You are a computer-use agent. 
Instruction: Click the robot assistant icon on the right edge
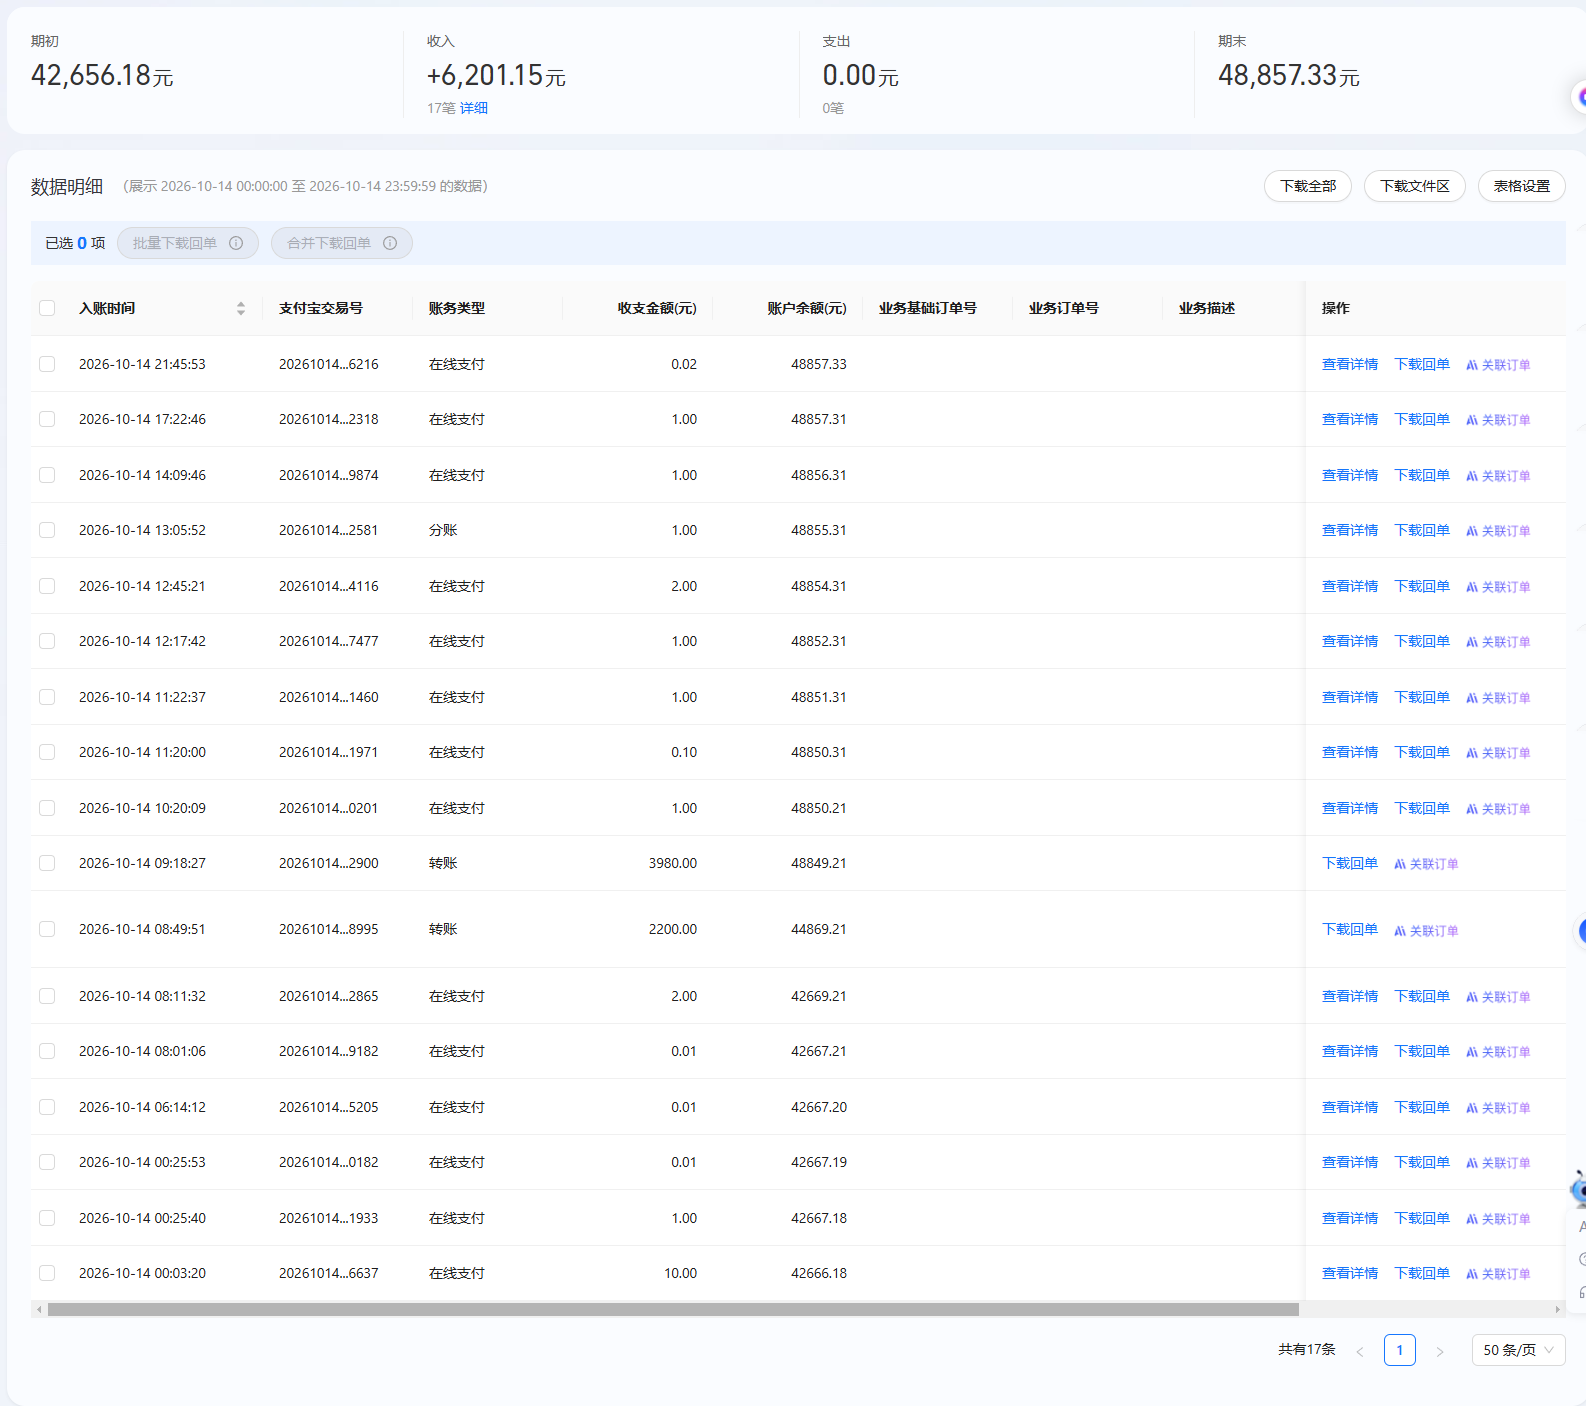click(x=1578, y=1190)
